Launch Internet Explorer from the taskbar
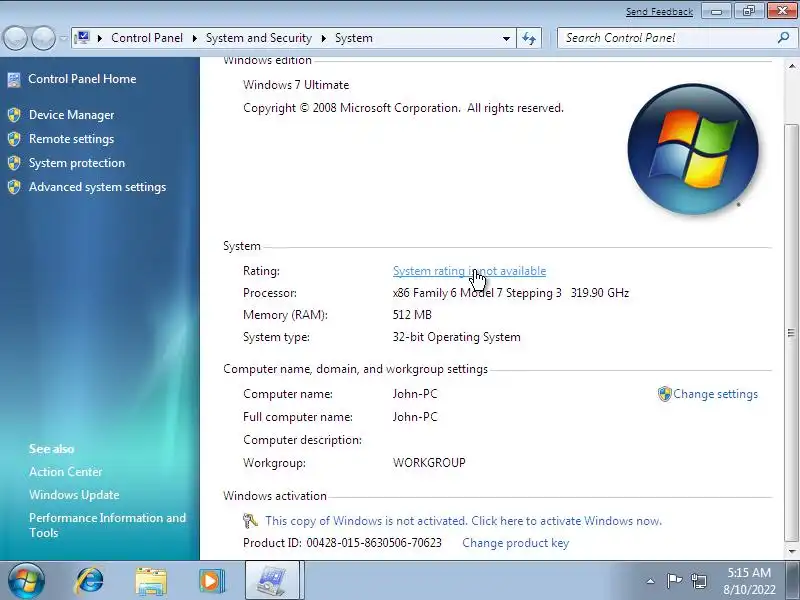 pyautogui.click(x=89, y=581)
